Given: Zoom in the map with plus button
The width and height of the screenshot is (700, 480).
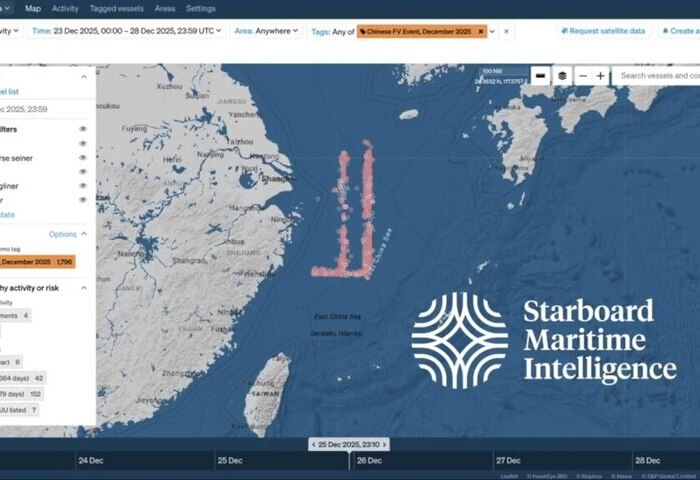Looking at the screenshot, I should tap(600, 76).
